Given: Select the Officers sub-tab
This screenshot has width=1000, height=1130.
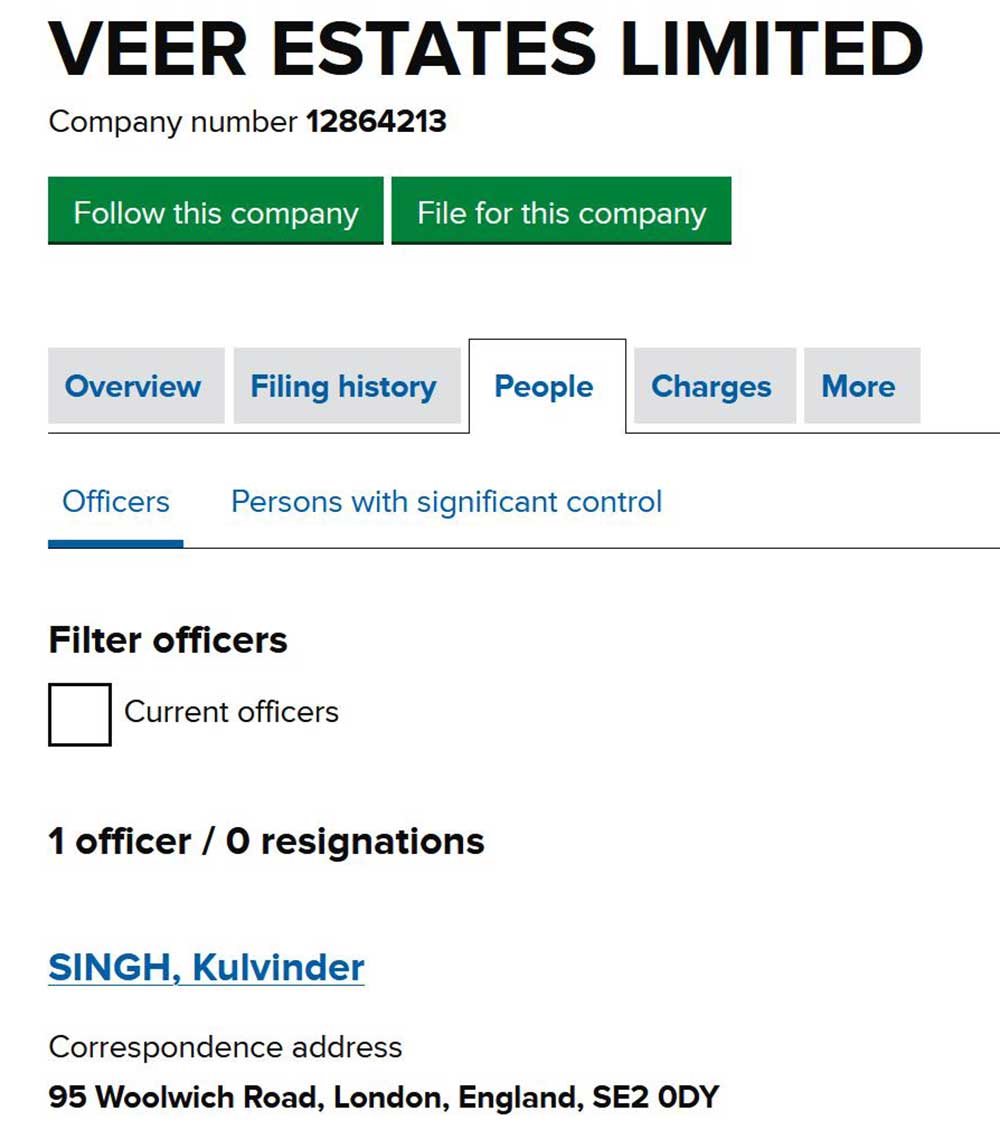Looking at the screenshot, I should tap(116, 501).
